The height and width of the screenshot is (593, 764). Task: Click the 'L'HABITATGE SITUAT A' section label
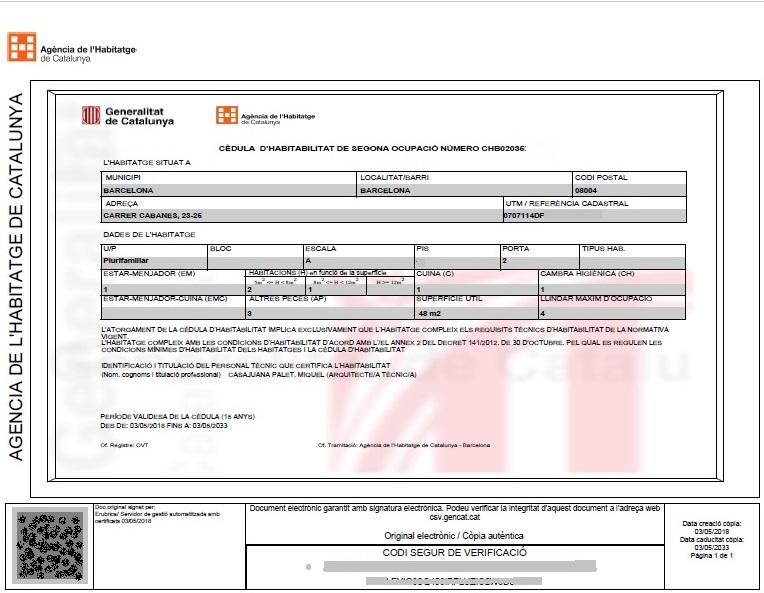147,162
